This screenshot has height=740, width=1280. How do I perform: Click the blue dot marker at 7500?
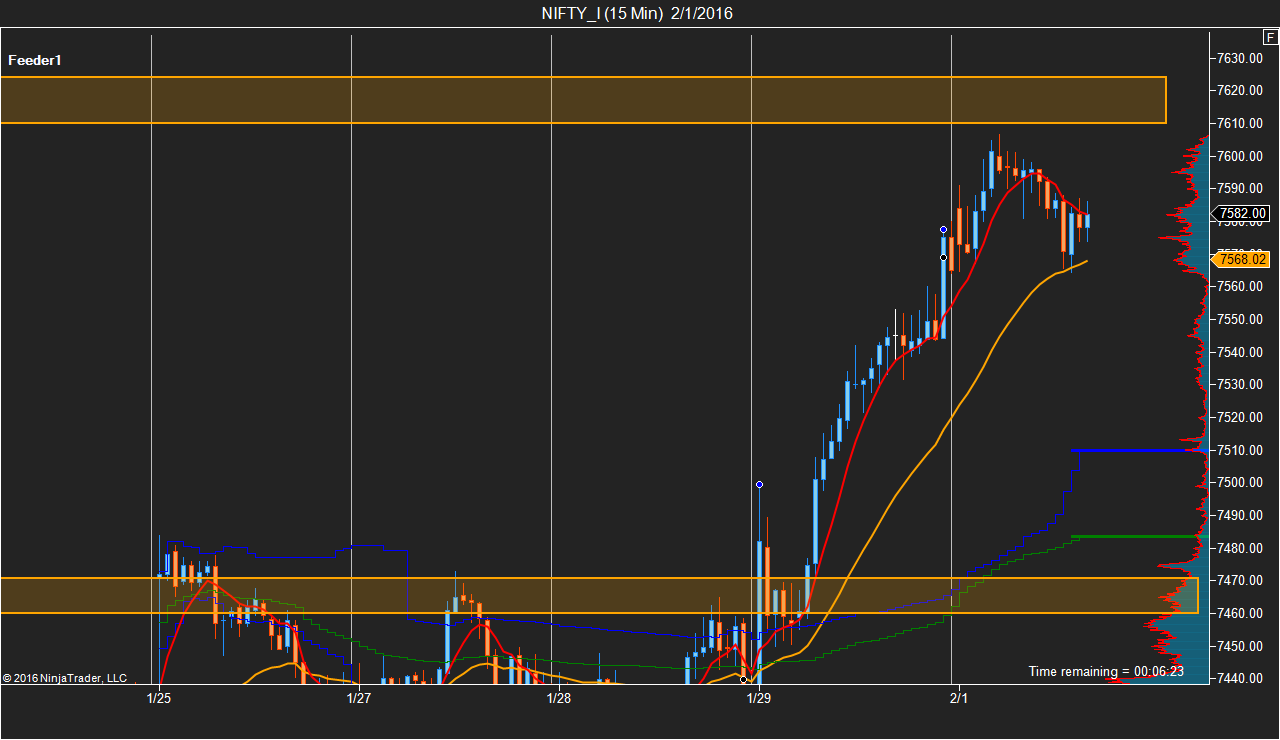759,485
